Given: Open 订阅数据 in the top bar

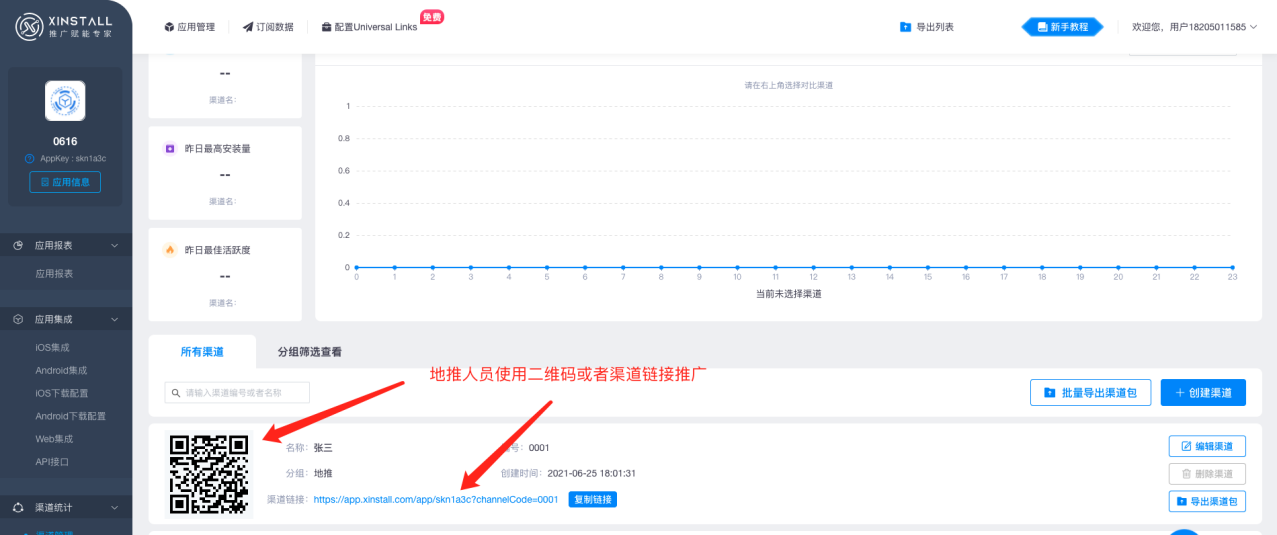Looking at the screenshot, I should point(268,27).
